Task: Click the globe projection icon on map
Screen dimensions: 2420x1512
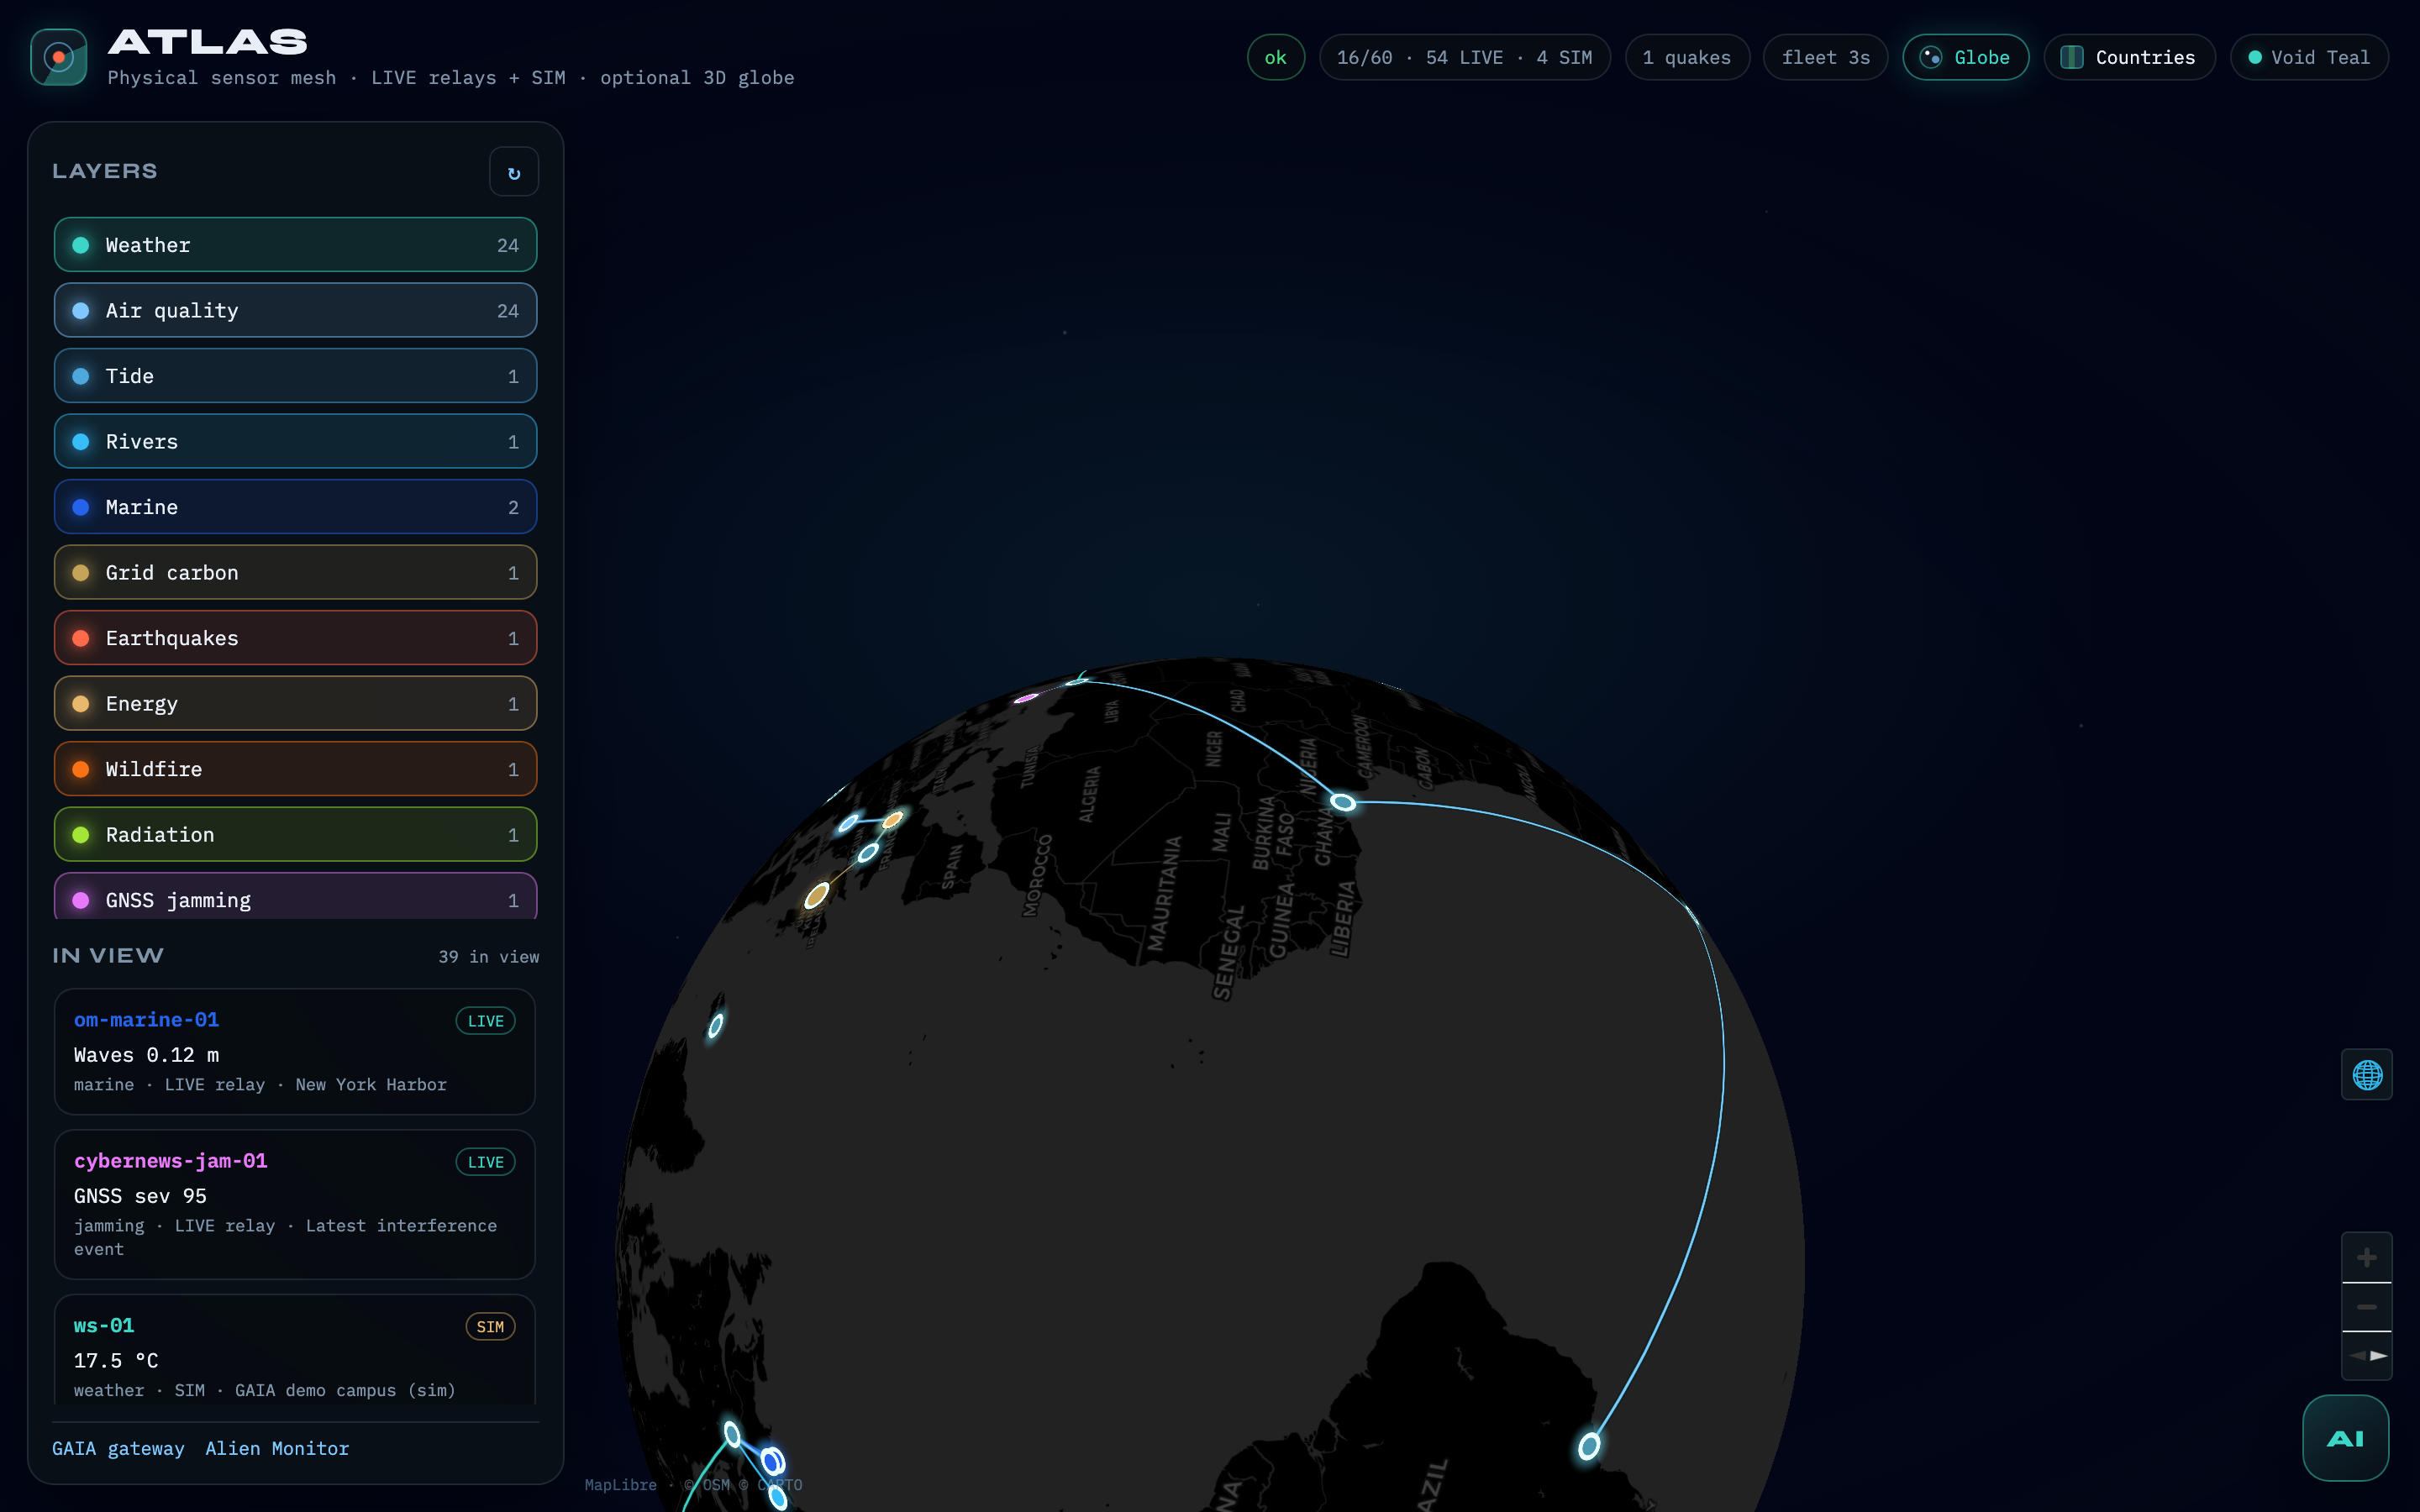Action: pyautogui.click(x=2366, y=1075)
